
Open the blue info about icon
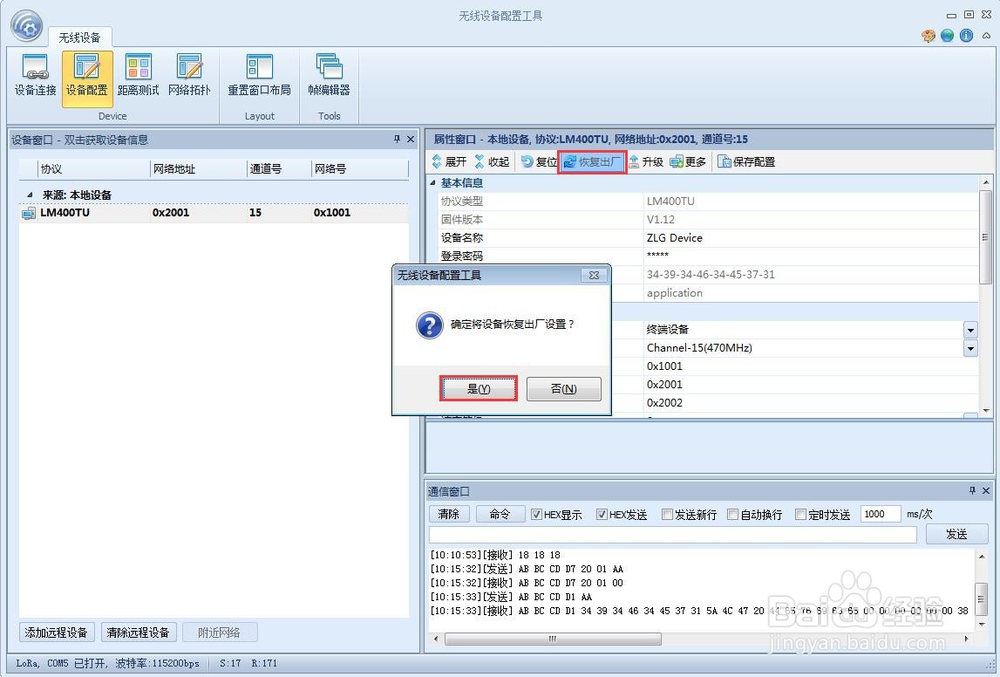pos(966,36)
